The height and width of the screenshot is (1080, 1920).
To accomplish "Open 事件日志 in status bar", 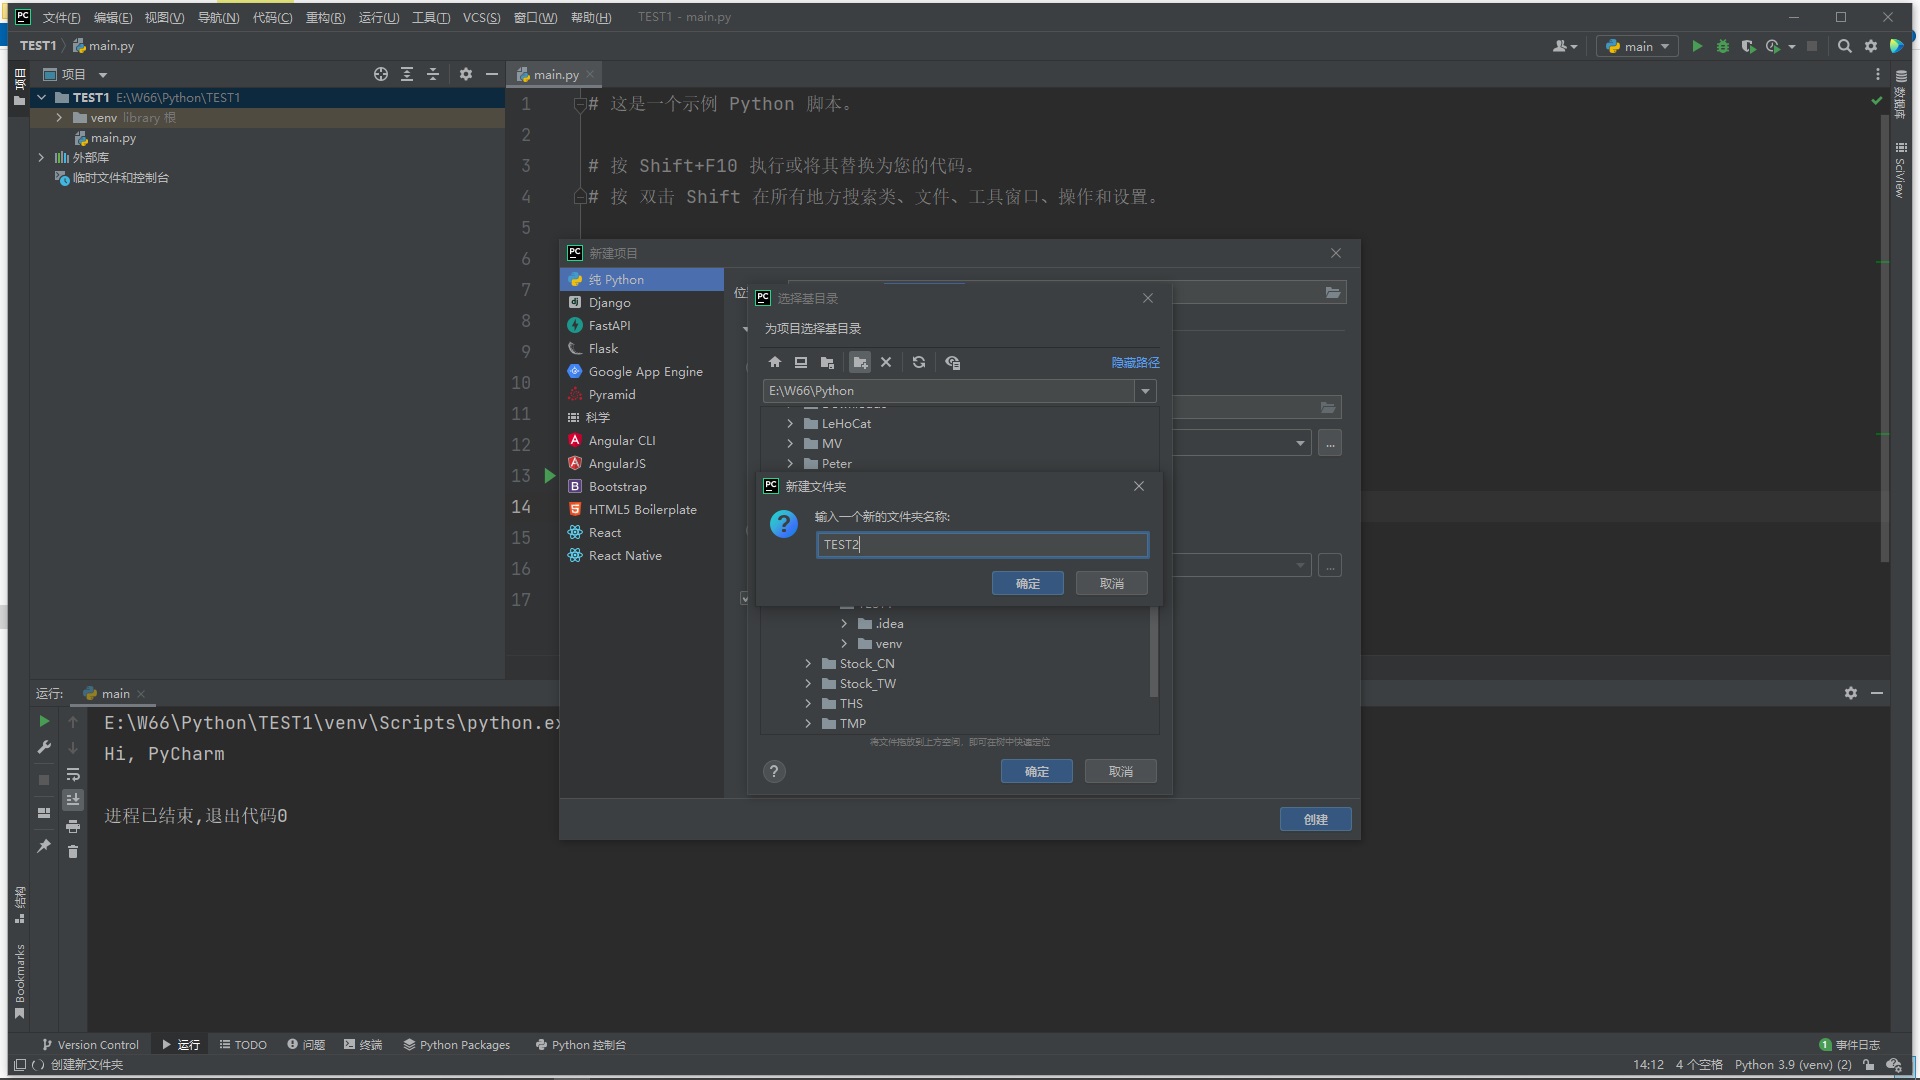I will tap(1849, 1044).
